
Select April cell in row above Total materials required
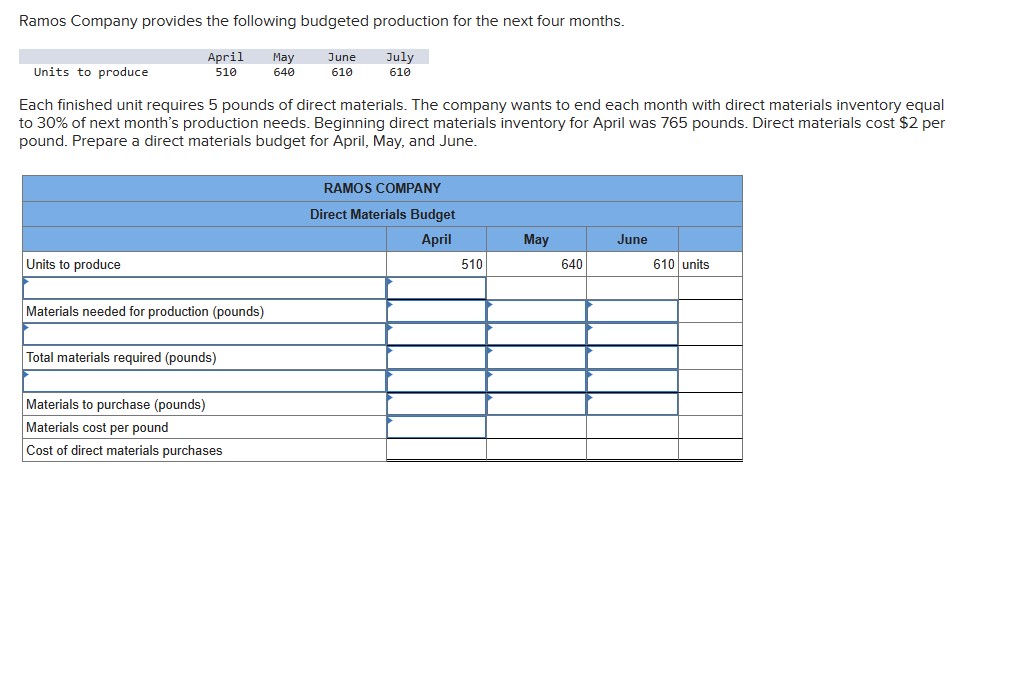437,334
